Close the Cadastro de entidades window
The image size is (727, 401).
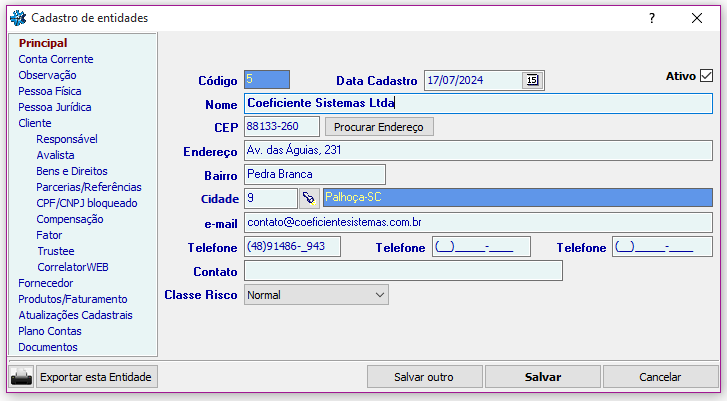point(696,18)
